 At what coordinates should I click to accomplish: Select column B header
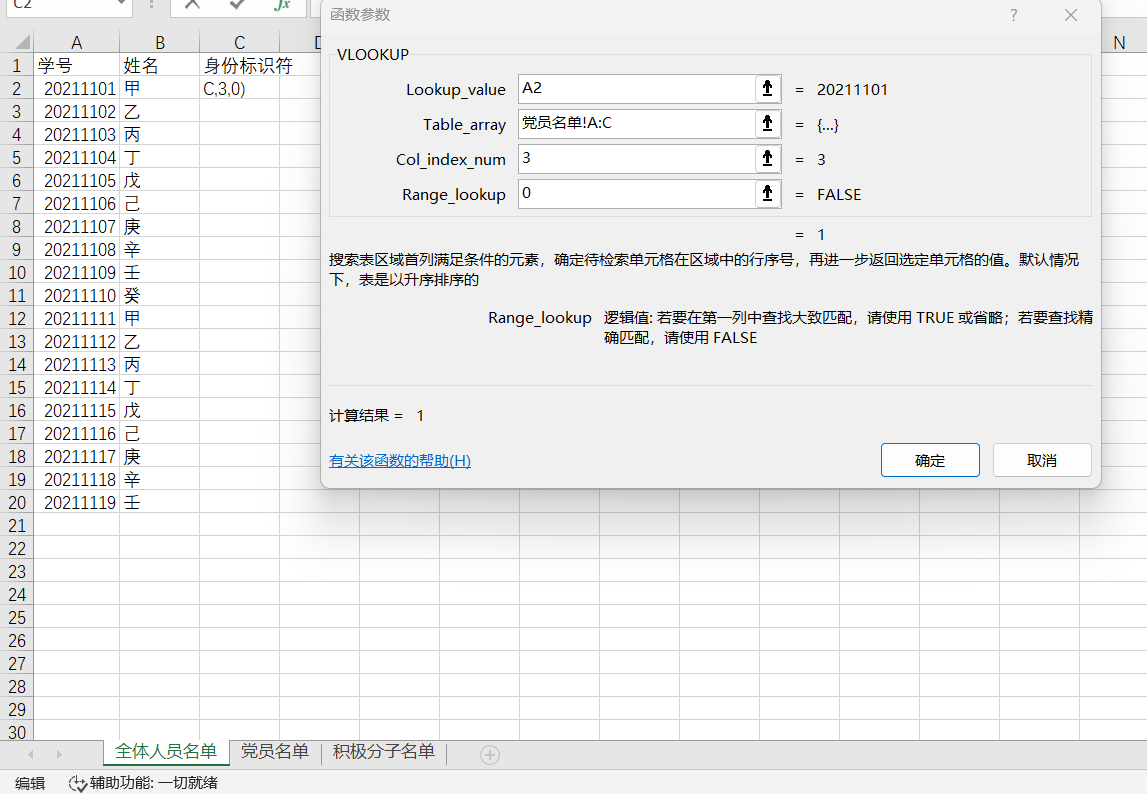coord(159,42)
